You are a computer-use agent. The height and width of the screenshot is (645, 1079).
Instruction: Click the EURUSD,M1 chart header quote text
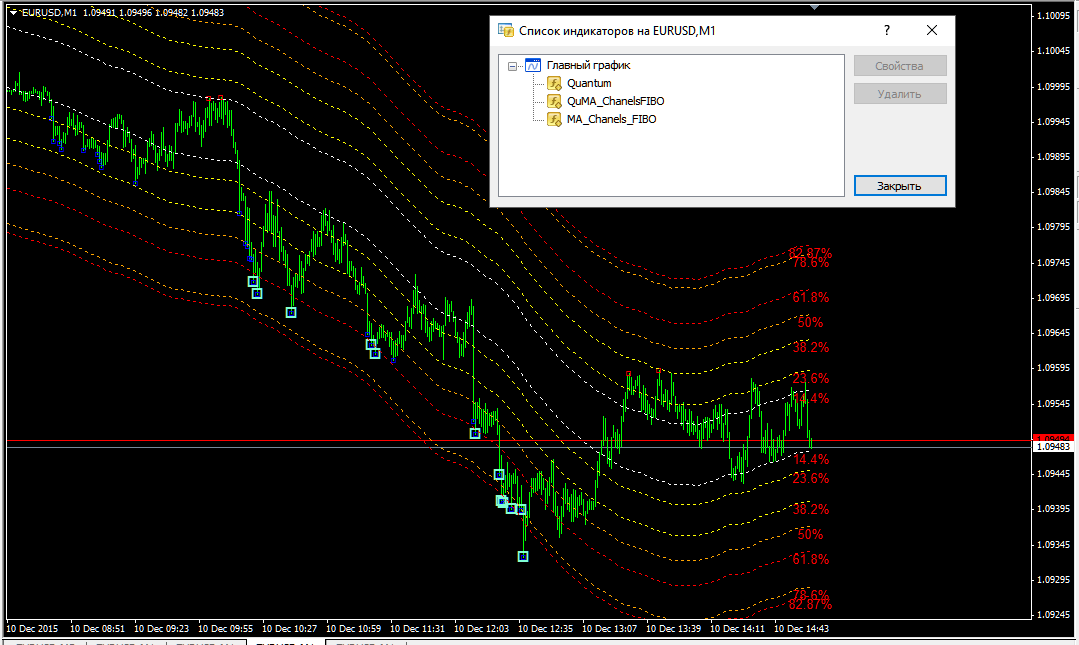tap(122, 12)
